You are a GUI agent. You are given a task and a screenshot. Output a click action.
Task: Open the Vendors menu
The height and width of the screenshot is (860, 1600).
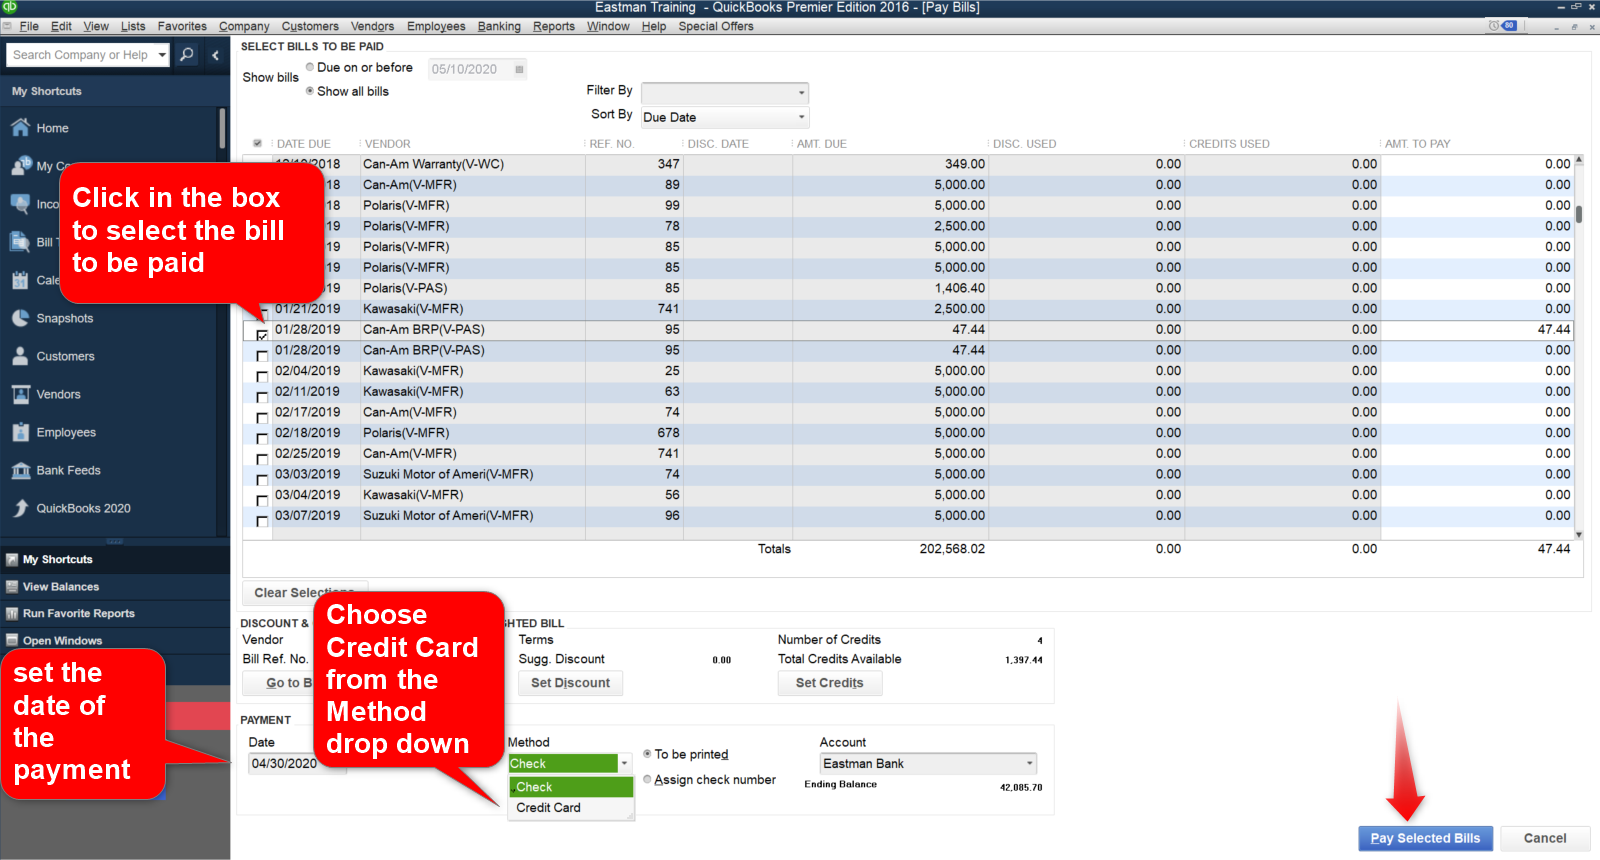coord(372,26)
